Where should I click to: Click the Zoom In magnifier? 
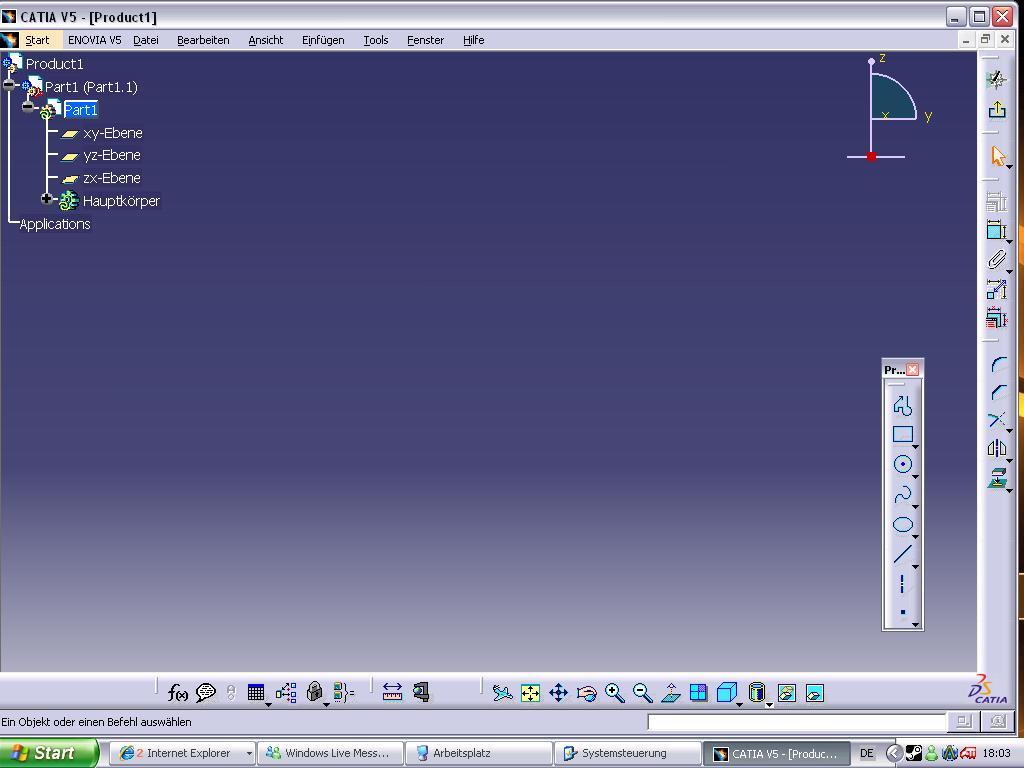tap(615, 693)
